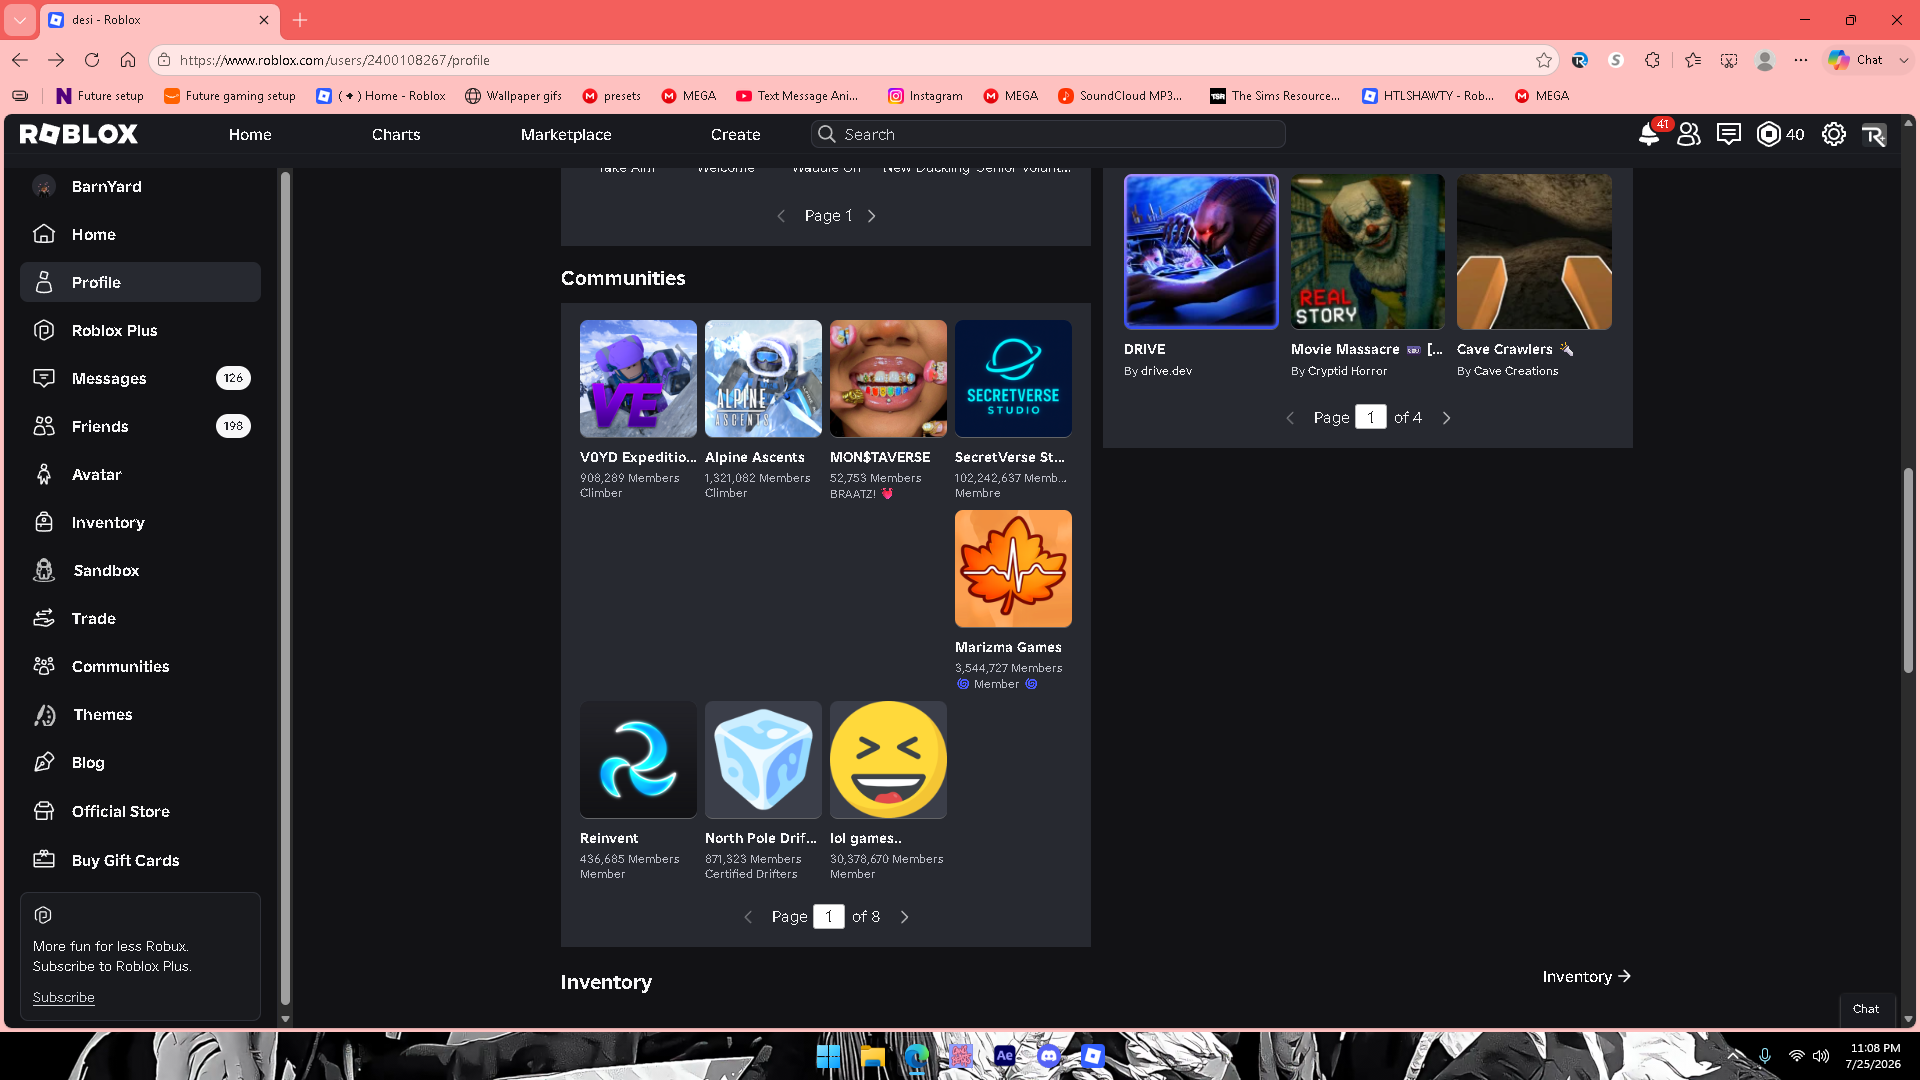
Task: Open North Pole Drift community
Action: [763, 760]
